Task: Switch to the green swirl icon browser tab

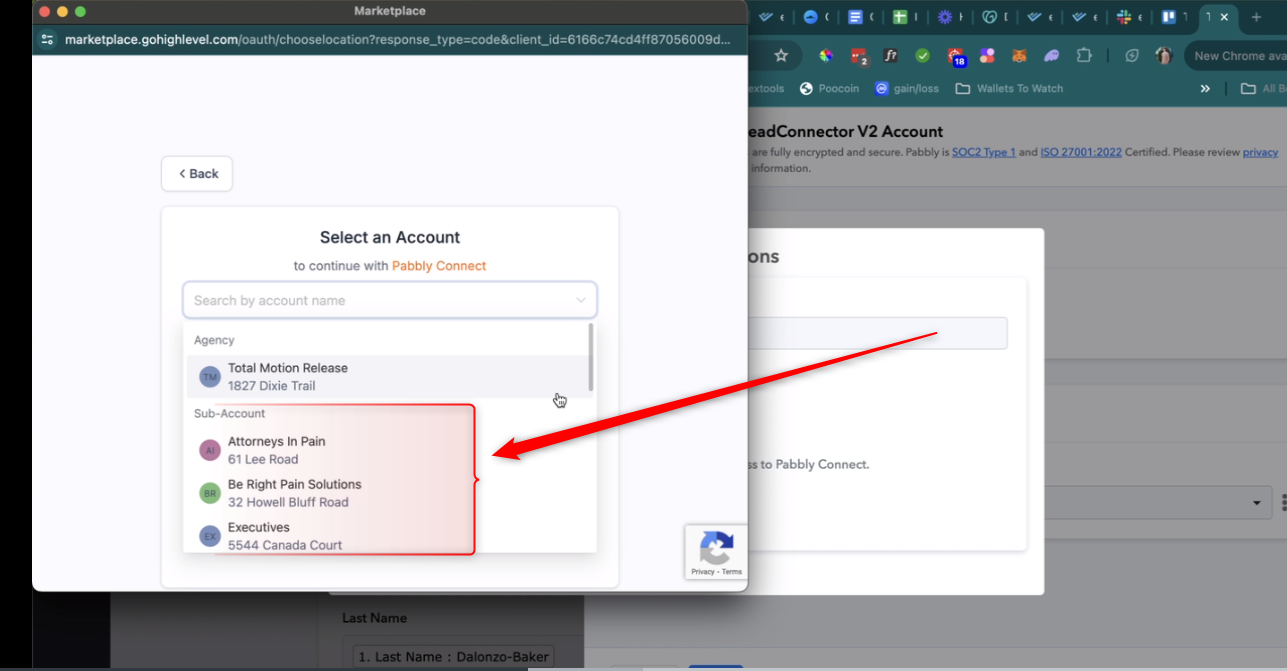Action: [x=996, y=16]
